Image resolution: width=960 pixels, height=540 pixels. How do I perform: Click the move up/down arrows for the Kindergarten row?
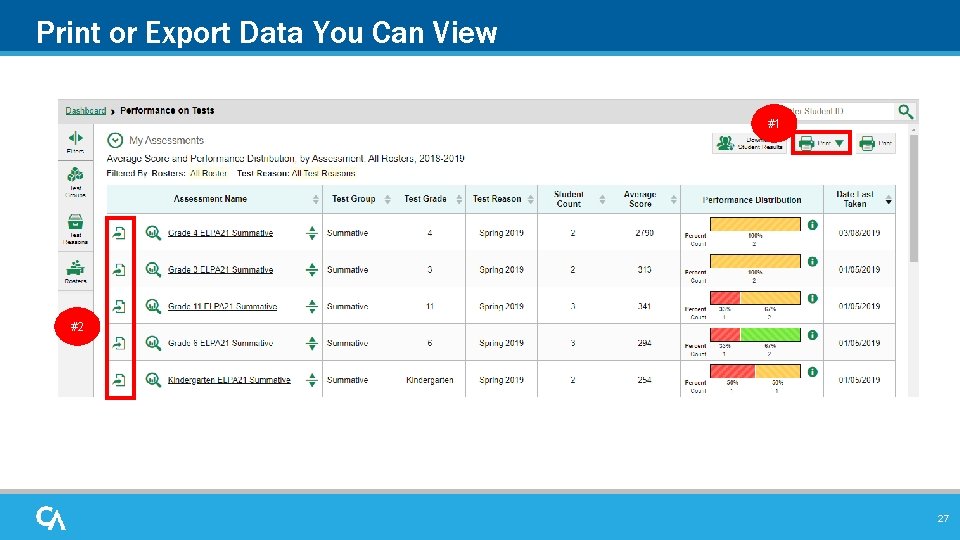[312, 380]
